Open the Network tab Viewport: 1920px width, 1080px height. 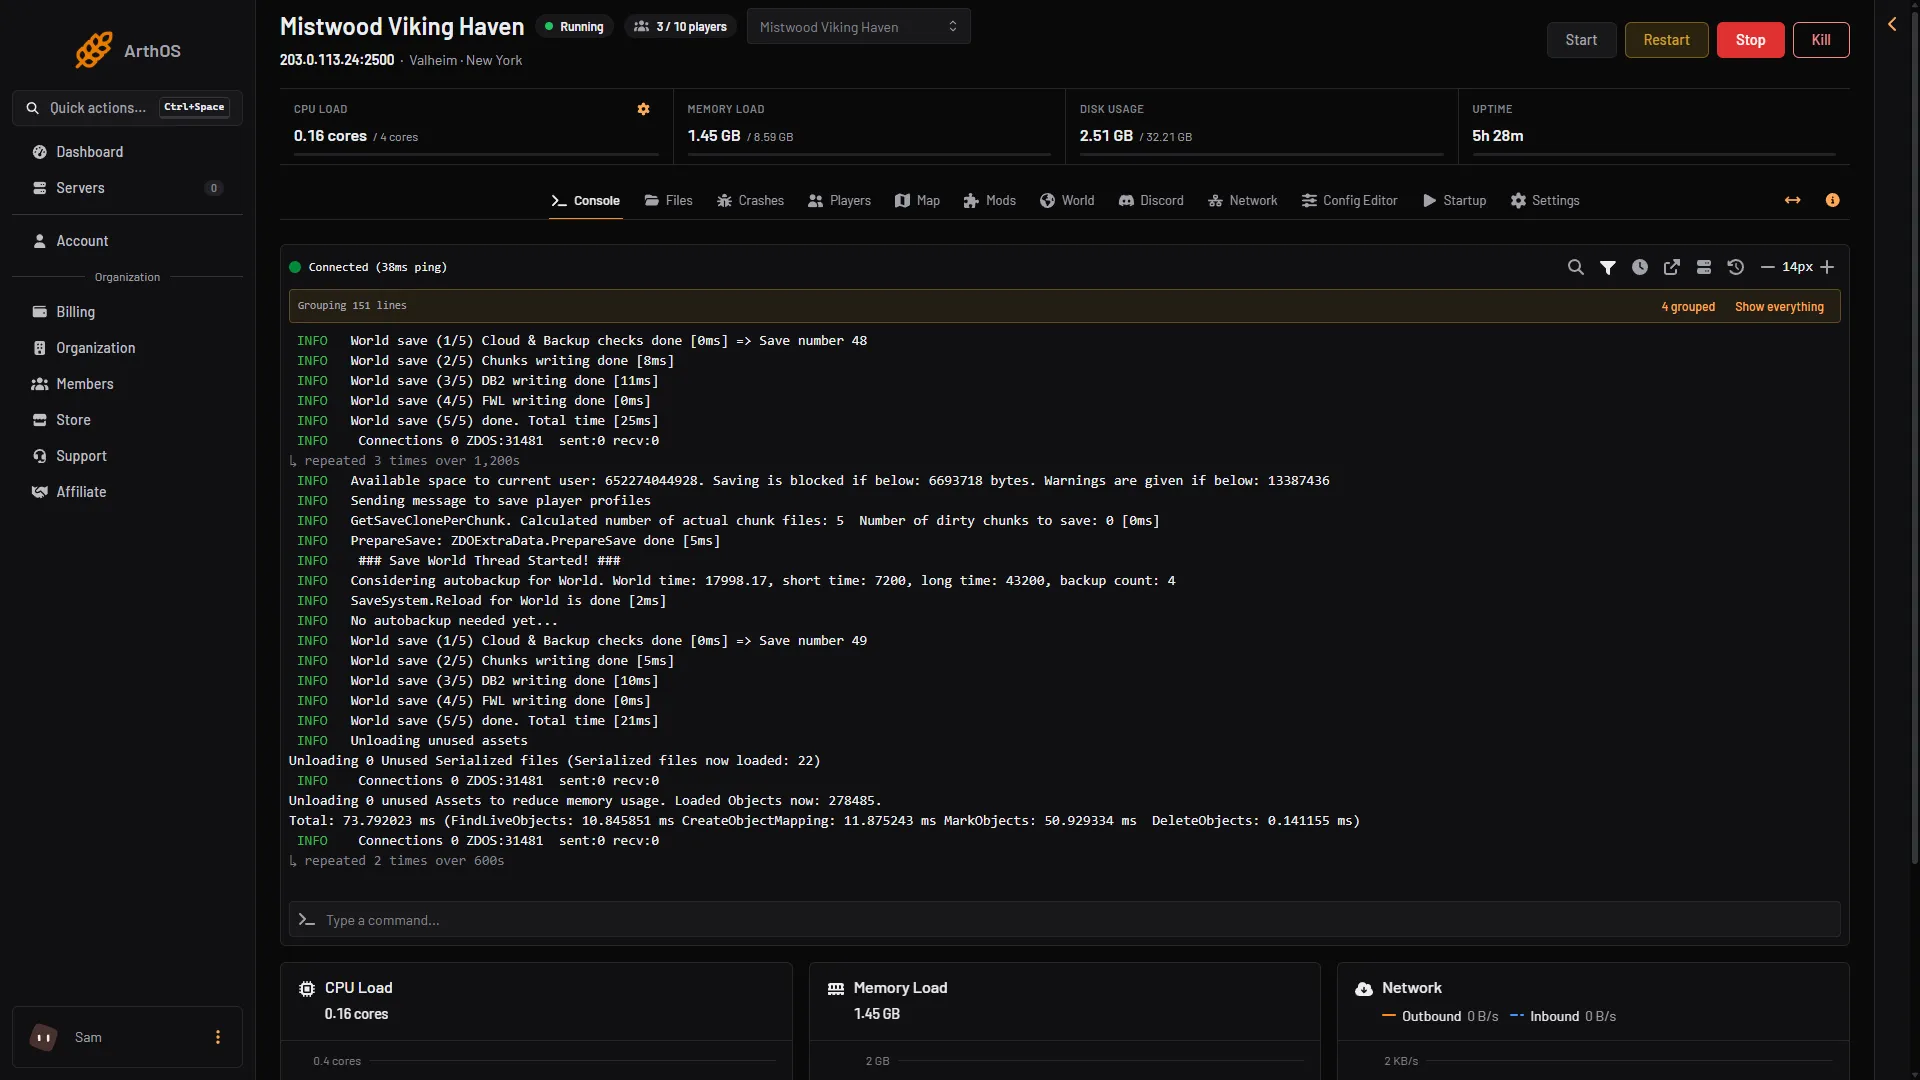click(x=1242, y=201)
